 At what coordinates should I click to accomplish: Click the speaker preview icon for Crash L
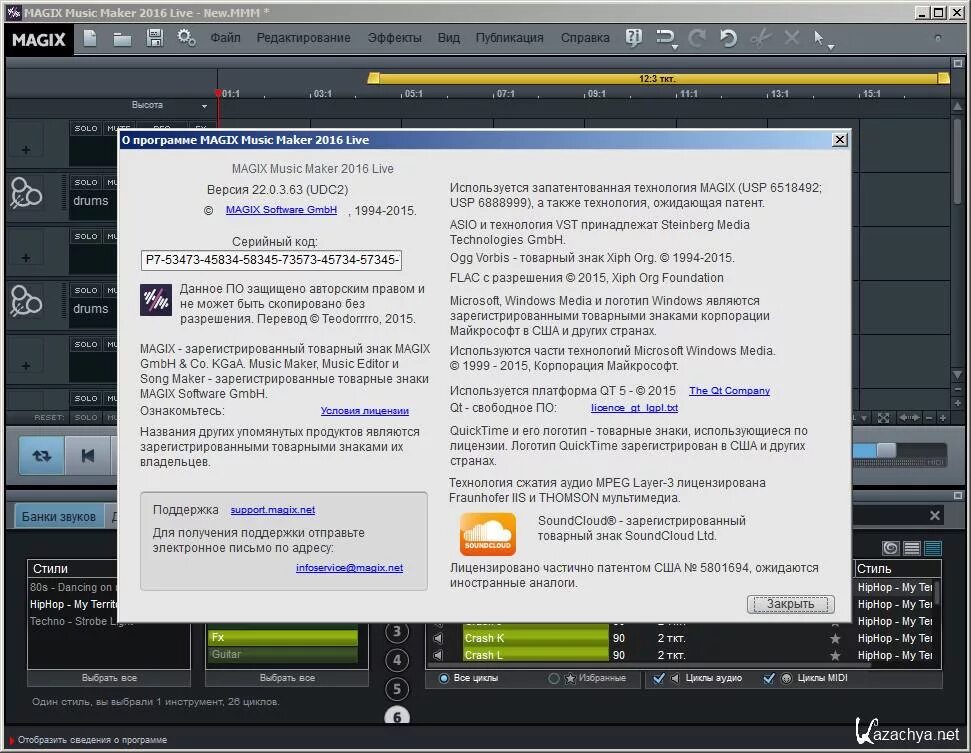click(438, 655)
